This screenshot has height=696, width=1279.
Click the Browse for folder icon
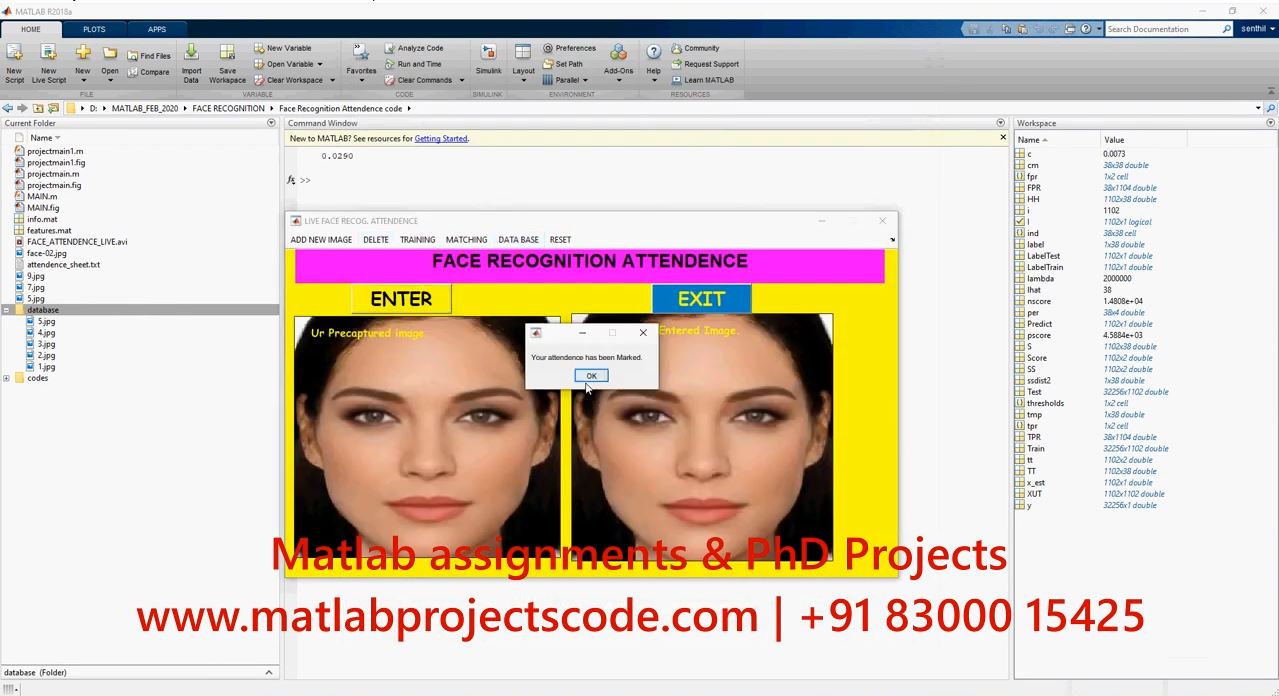54,108
